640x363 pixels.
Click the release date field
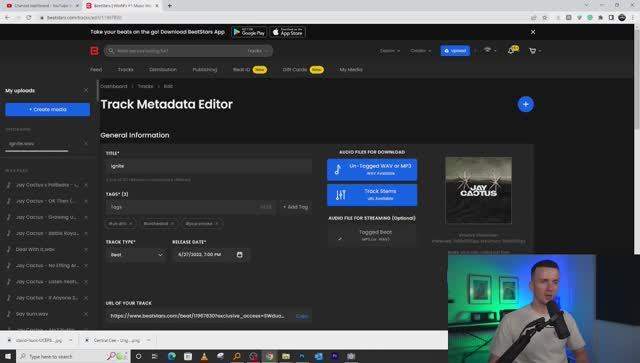point(210,255)
